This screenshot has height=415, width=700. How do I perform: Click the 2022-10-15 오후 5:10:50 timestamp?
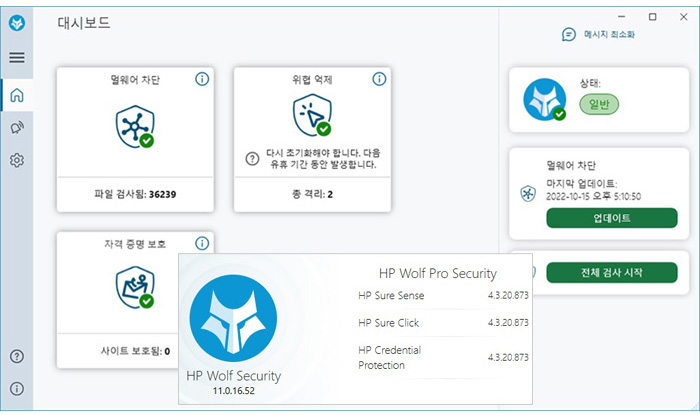593,196
